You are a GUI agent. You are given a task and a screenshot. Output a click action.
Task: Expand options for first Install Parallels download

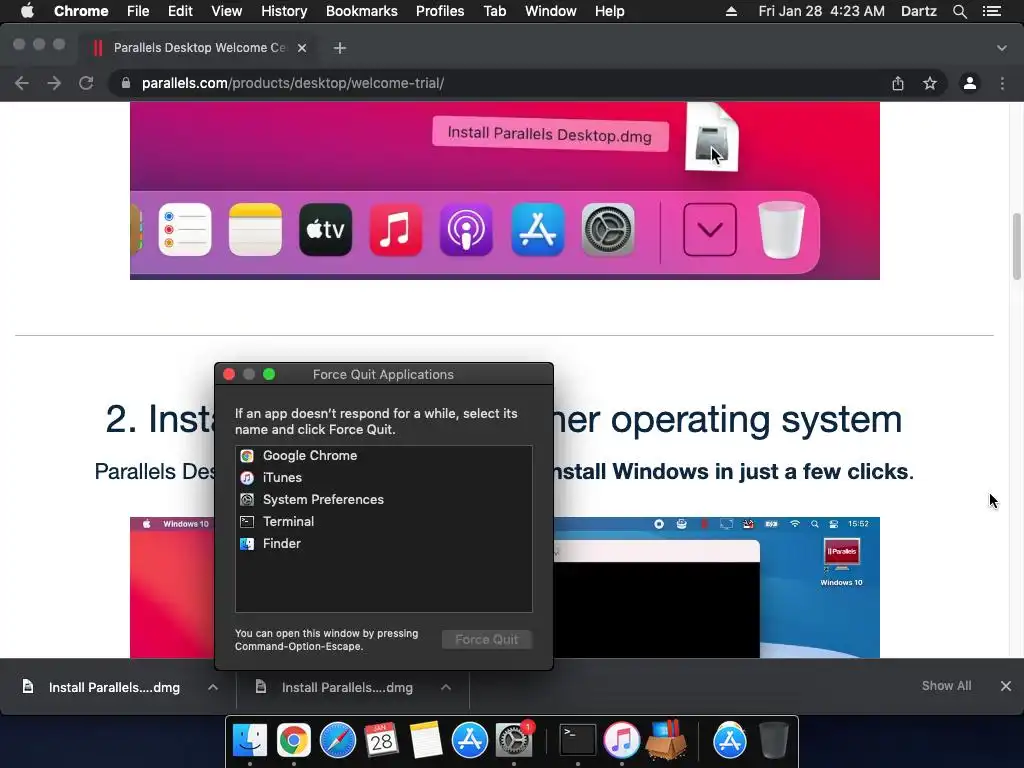coord(213,687)
